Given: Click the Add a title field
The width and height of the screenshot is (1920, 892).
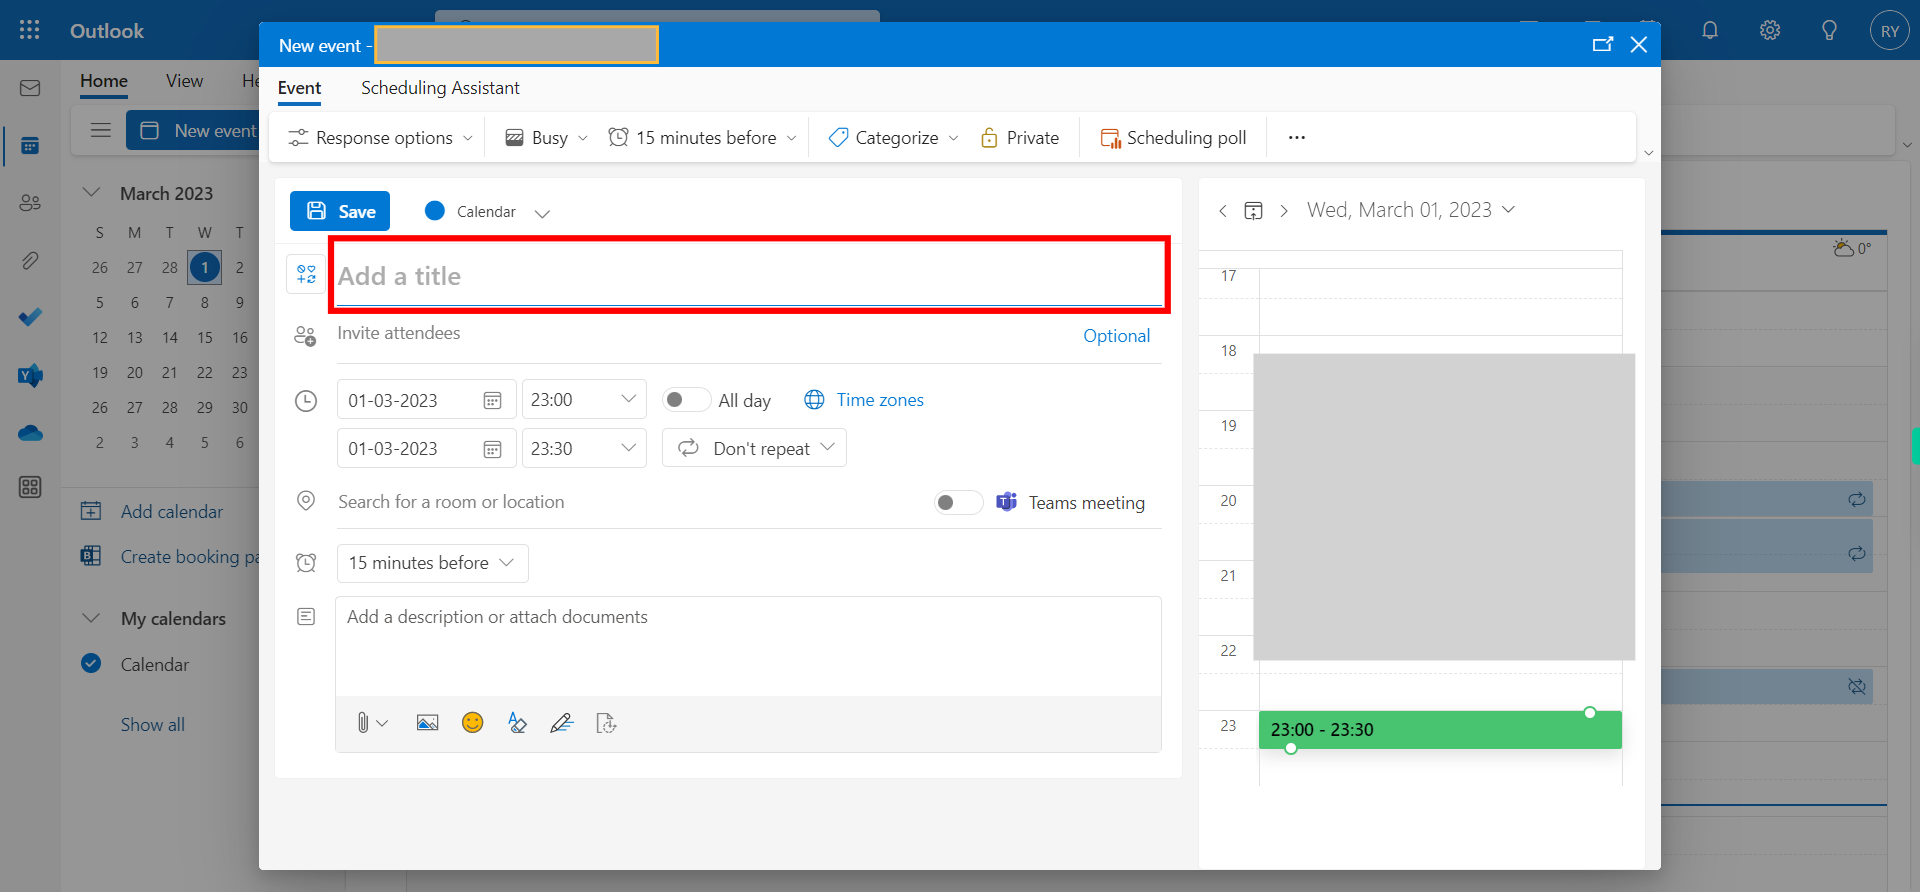Looking at the screenshot, I should click(x=749, y=276).
